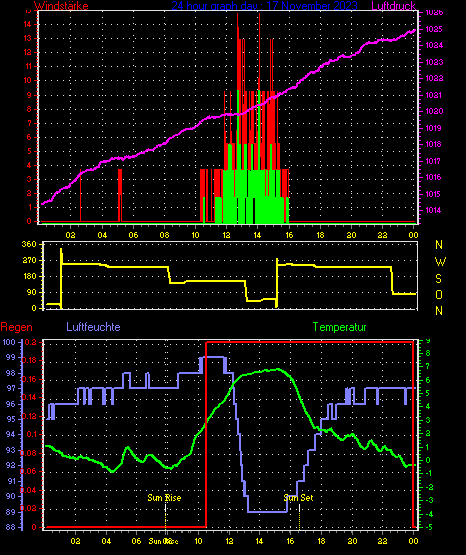Click pressure axis value 1025
466x555 pixels.
(x=434, y=29)
